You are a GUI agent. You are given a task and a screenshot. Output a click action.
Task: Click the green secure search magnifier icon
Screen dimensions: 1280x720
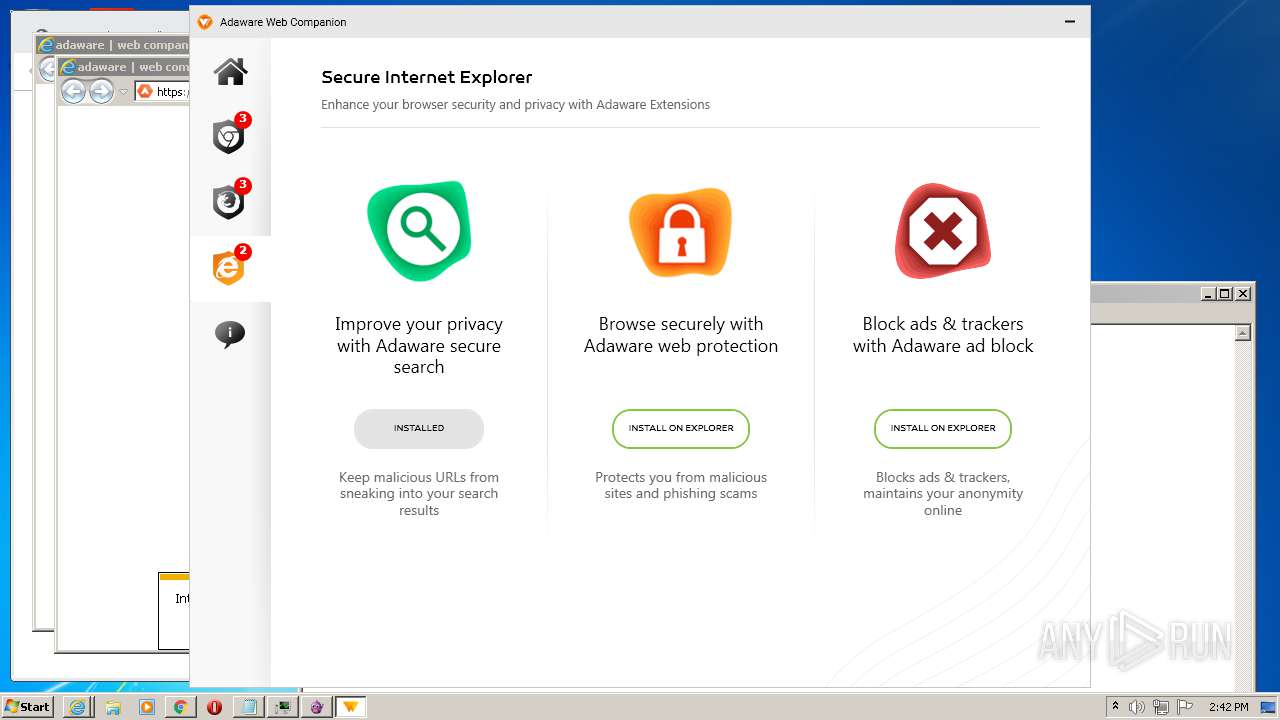click(419, 231)
